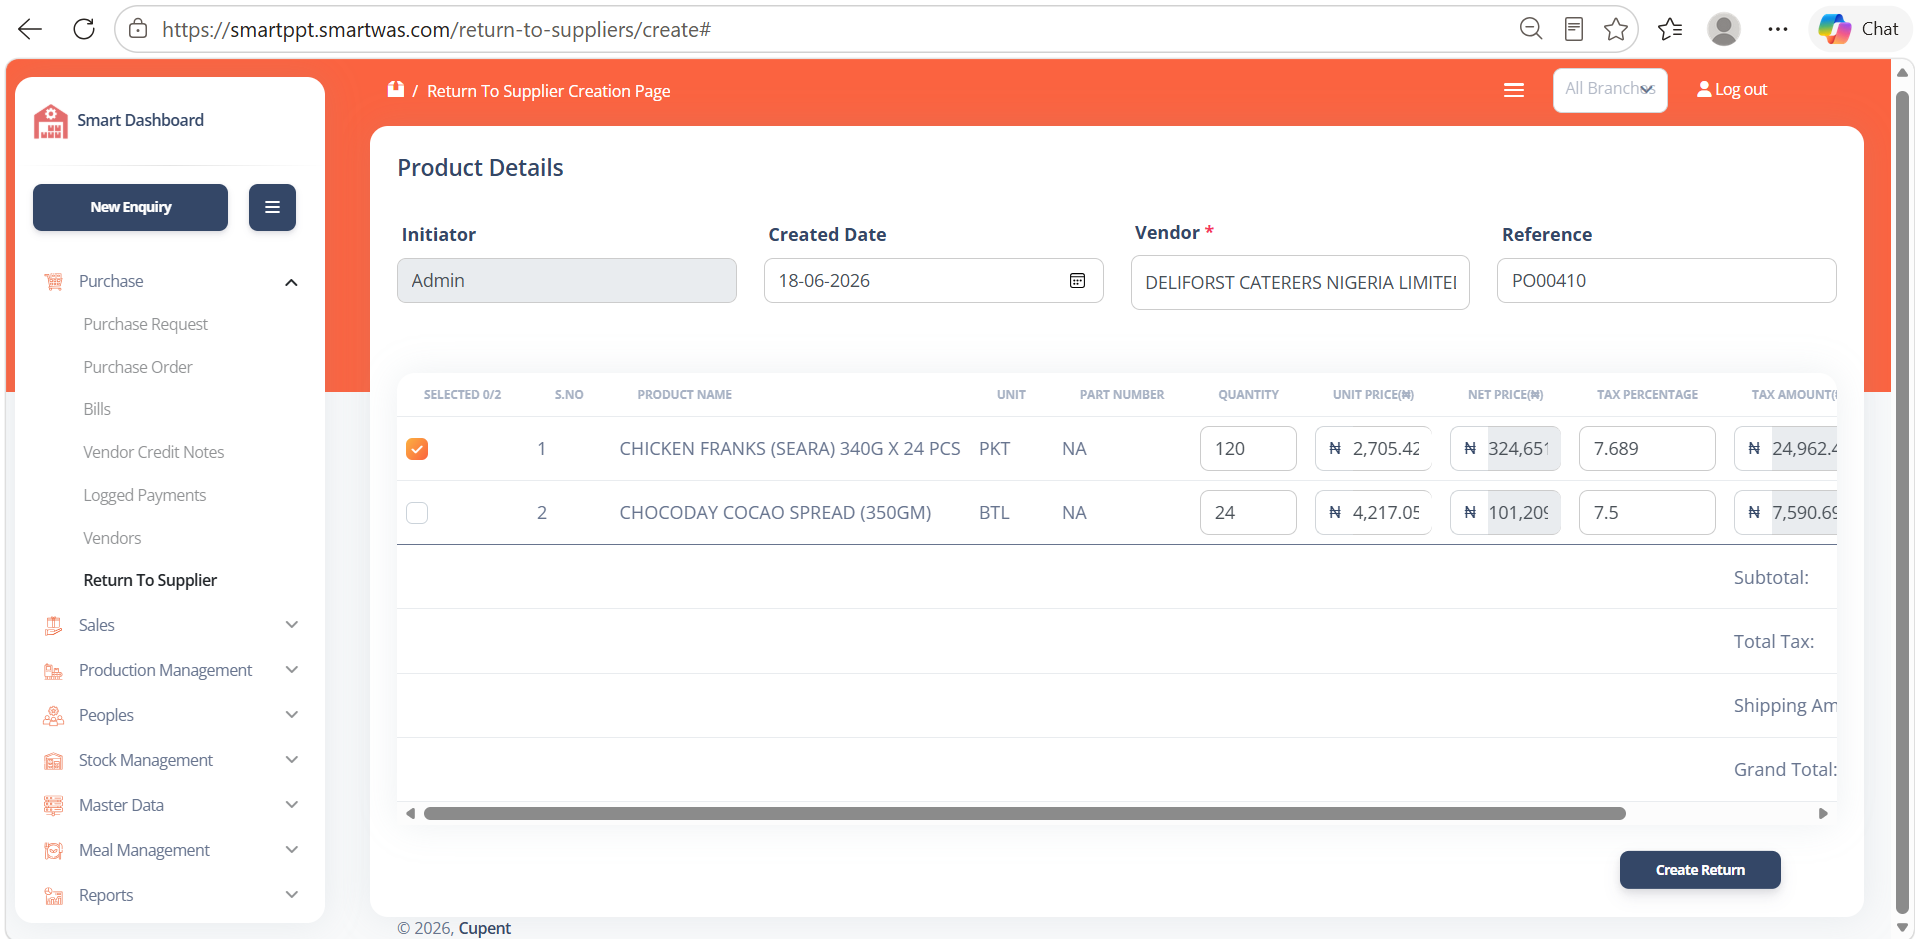Select Return To Supplier menu item
This screenshot has height=939, width=1918.
point(150,580)
